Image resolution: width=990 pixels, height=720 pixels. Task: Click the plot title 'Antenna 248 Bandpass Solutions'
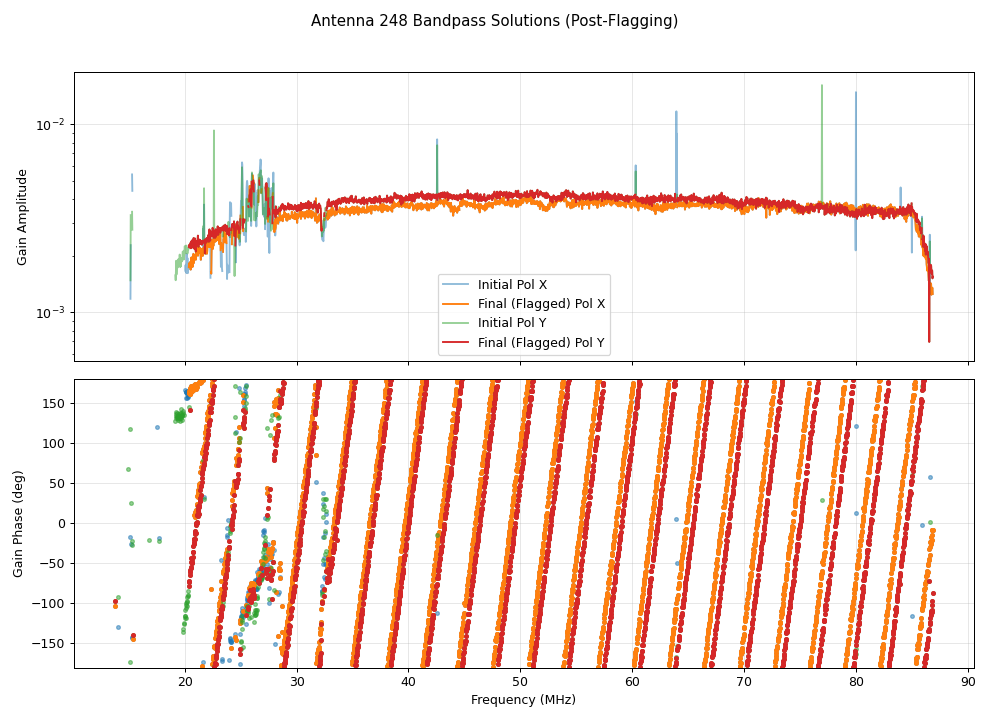click(494, 21)
